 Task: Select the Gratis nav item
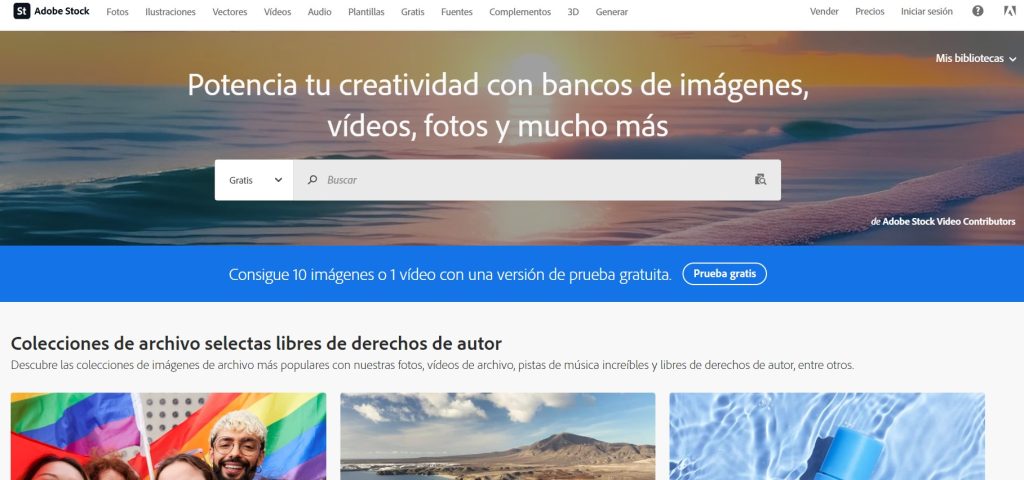(413, 12)
